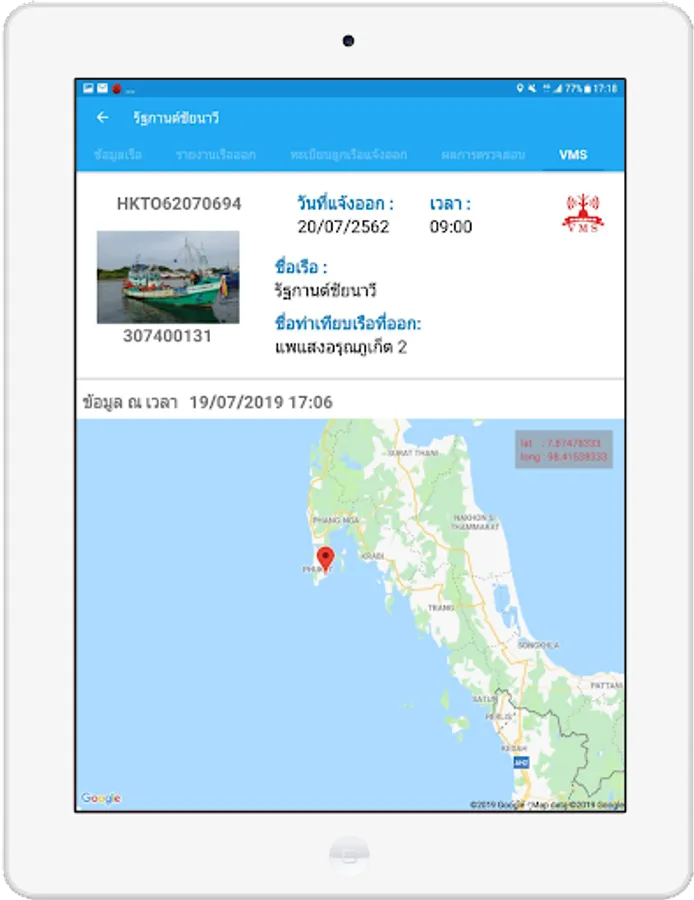Open the red VMS anchor logo
694x900 pixels.
pos(583,213)
